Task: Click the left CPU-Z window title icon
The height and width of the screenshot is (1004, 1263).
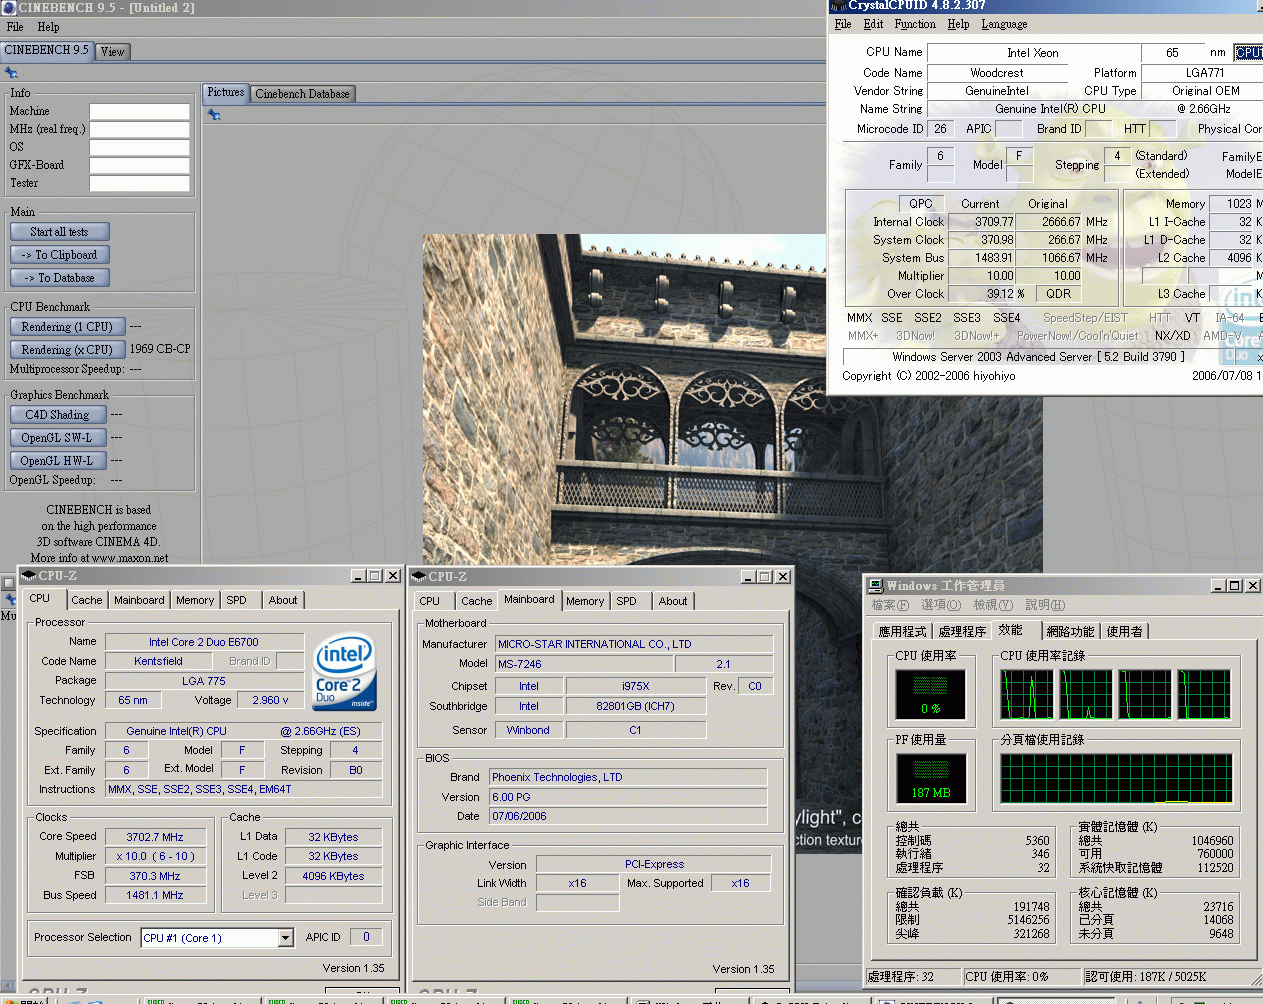Action: pos(29,576)
